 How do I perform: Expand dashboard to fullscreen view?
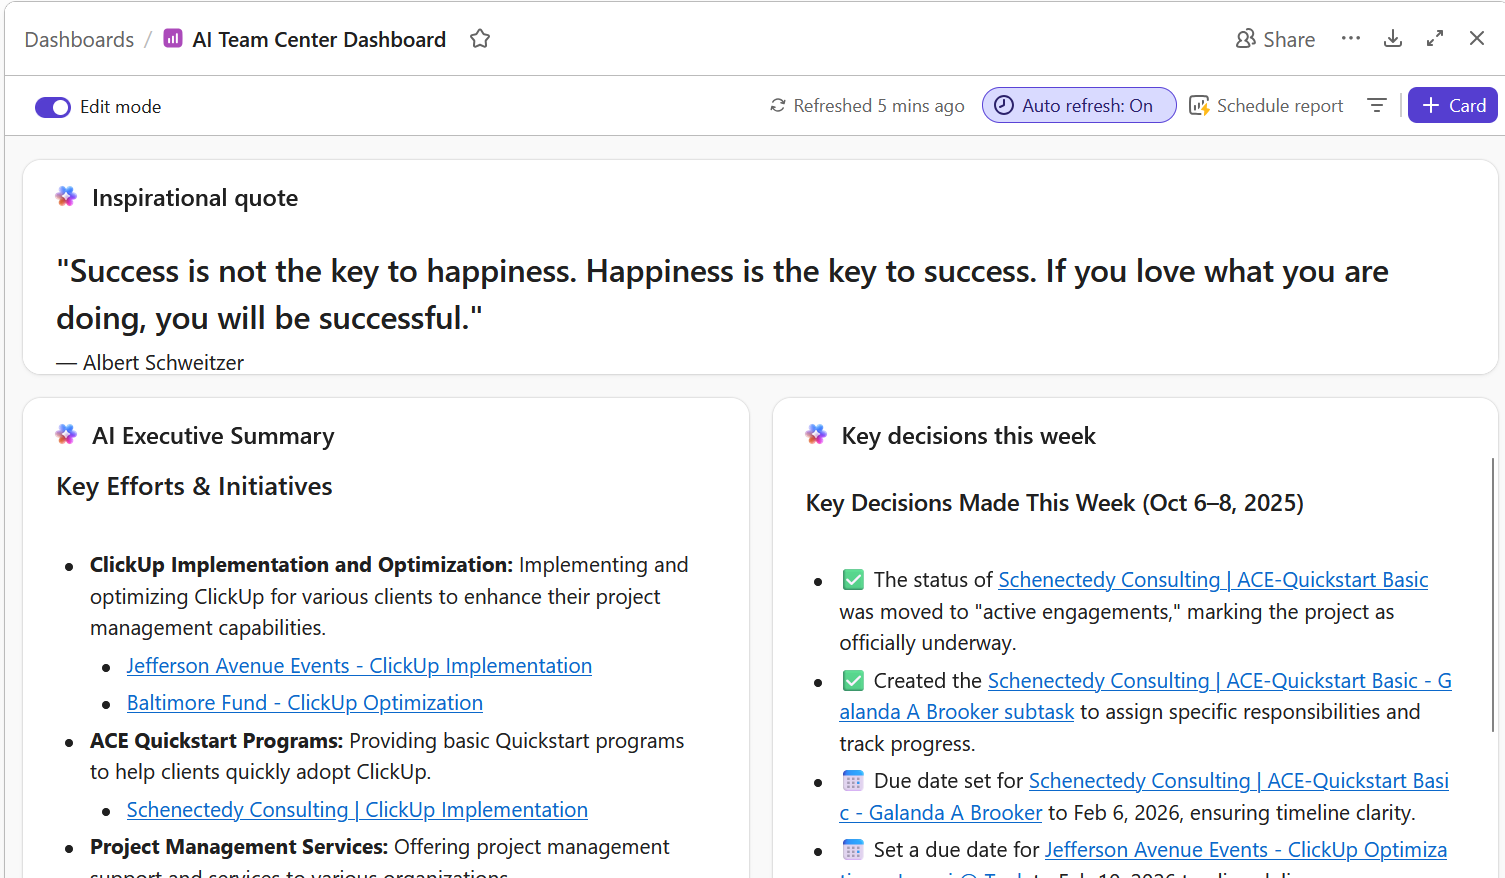pos(1435,39)
